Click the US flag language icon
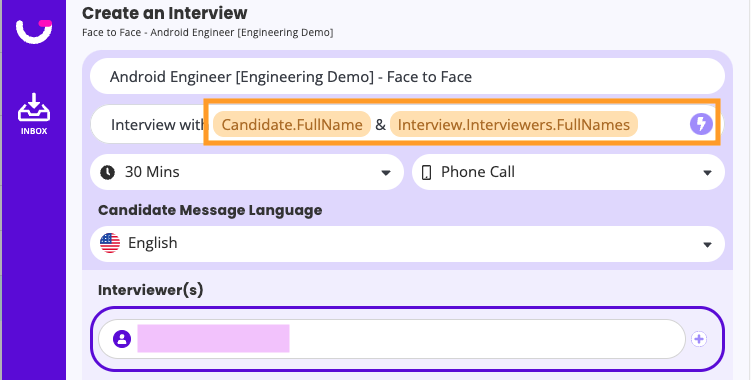The image size is (751, 380). pos(110,243)
